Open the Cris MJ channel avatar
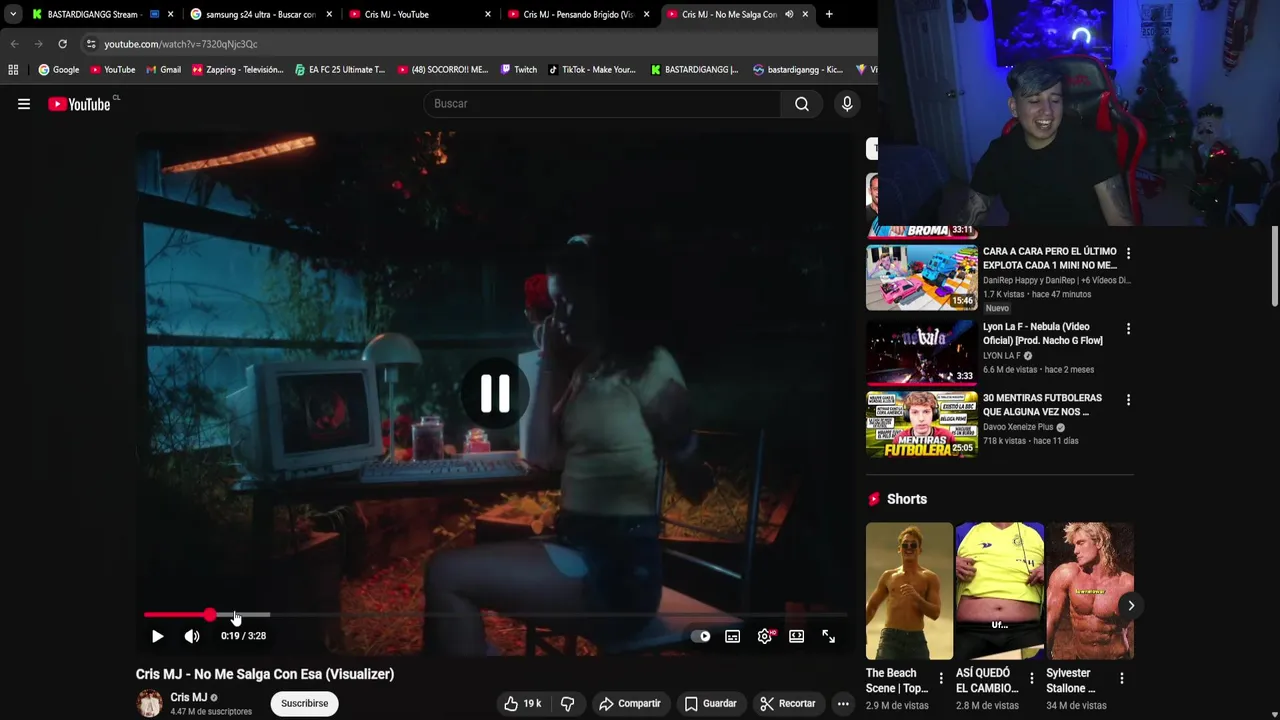Screen dimensions: 1280x720 [x=150, y=704]
